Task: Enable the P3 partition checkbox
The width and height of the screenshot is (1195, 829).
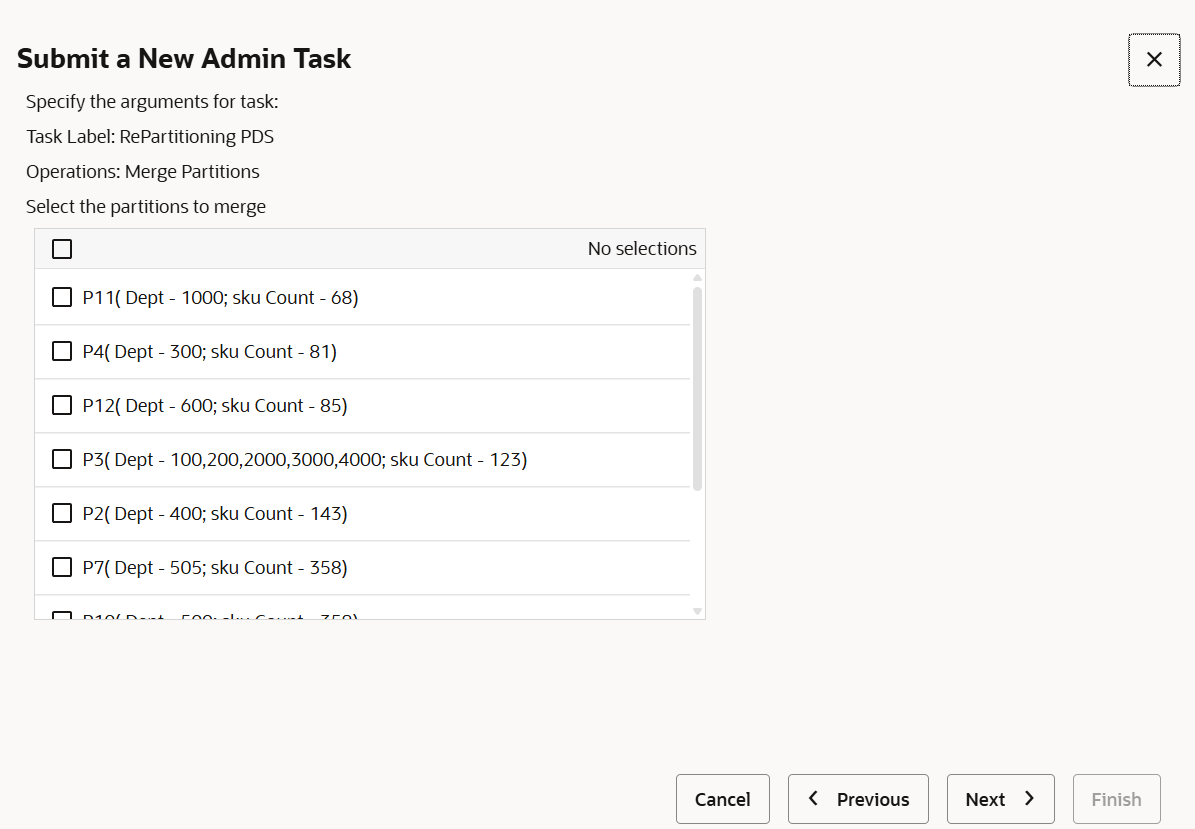Action: click(62, 459)
